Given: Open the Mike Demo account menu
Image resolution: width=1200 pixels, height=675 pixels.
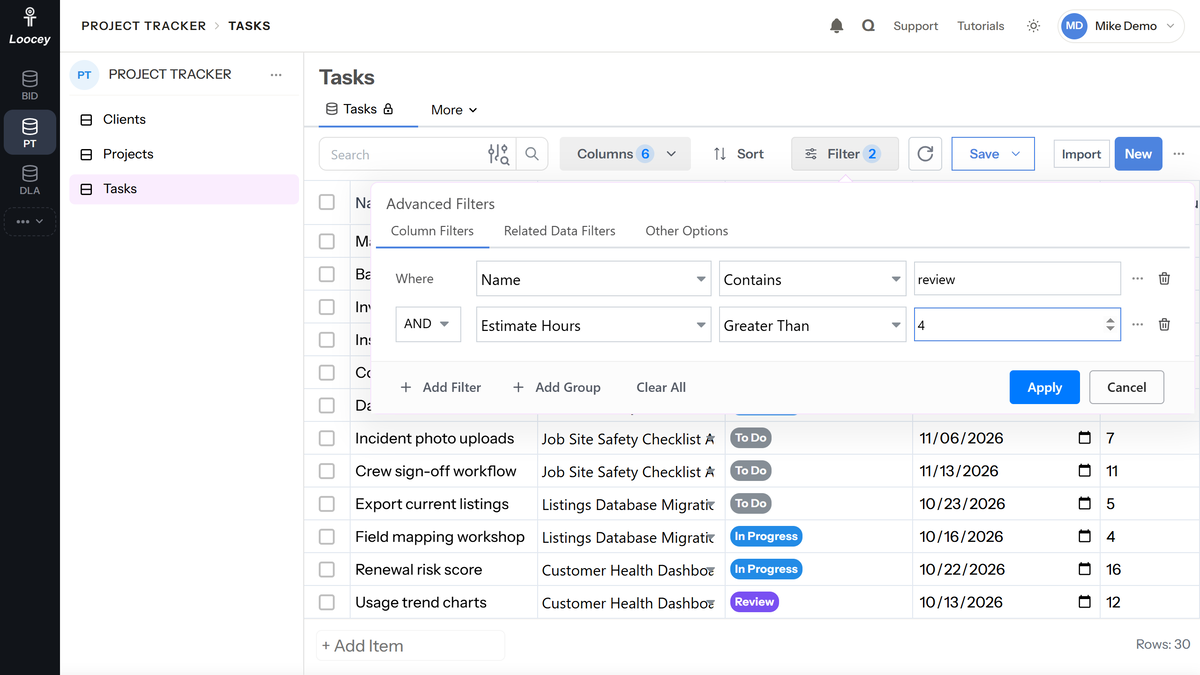Looking at the screenshot, I should point(1121,26).
